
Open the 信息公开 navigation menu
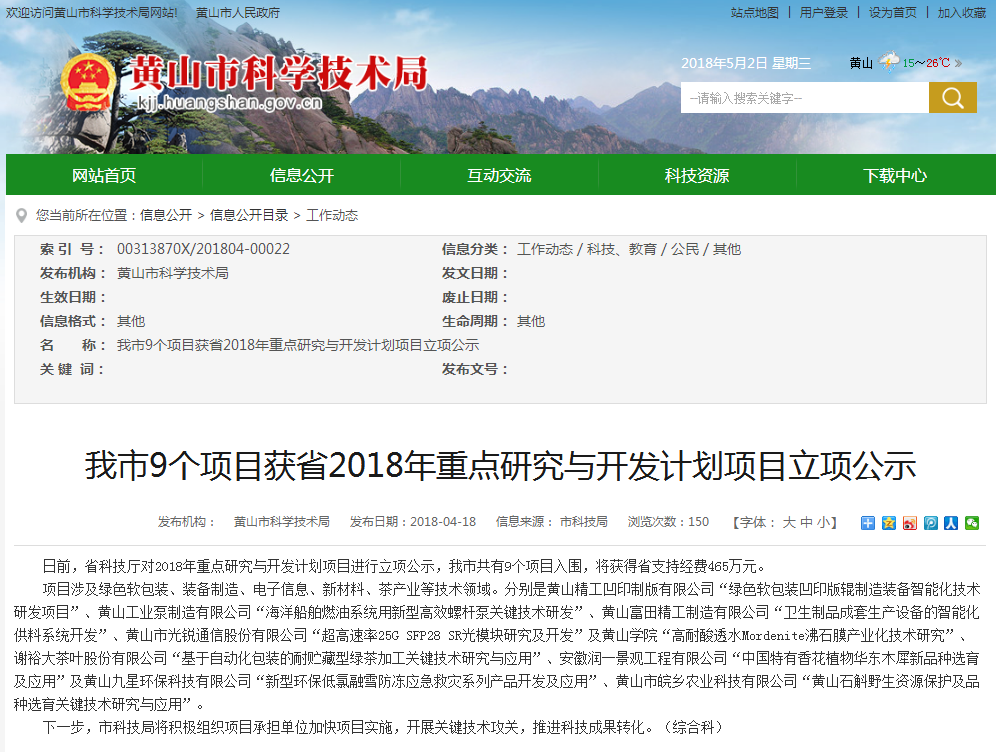pos(301,175)
